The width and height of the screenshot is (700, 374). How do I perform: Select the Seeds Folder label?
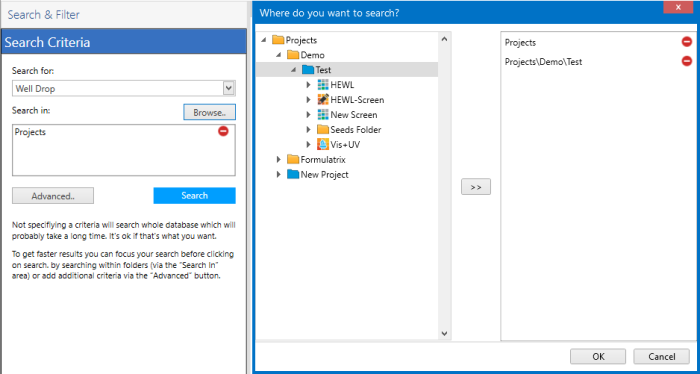tap(356, 129)
